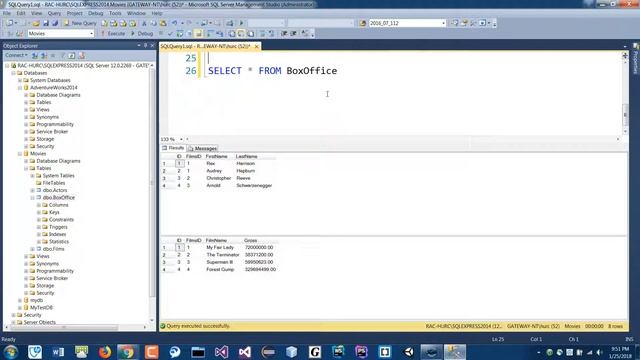
Task: Open the Project menu
Action: pos(74,13)
